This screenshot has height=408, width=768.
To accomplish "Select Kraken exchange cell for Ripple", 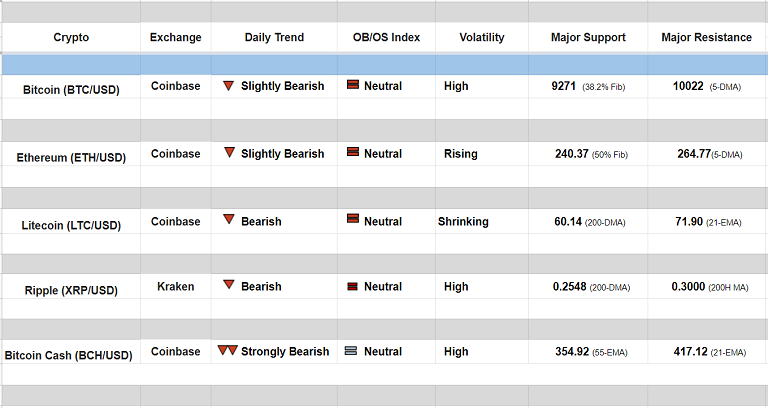I will point(175,287).
